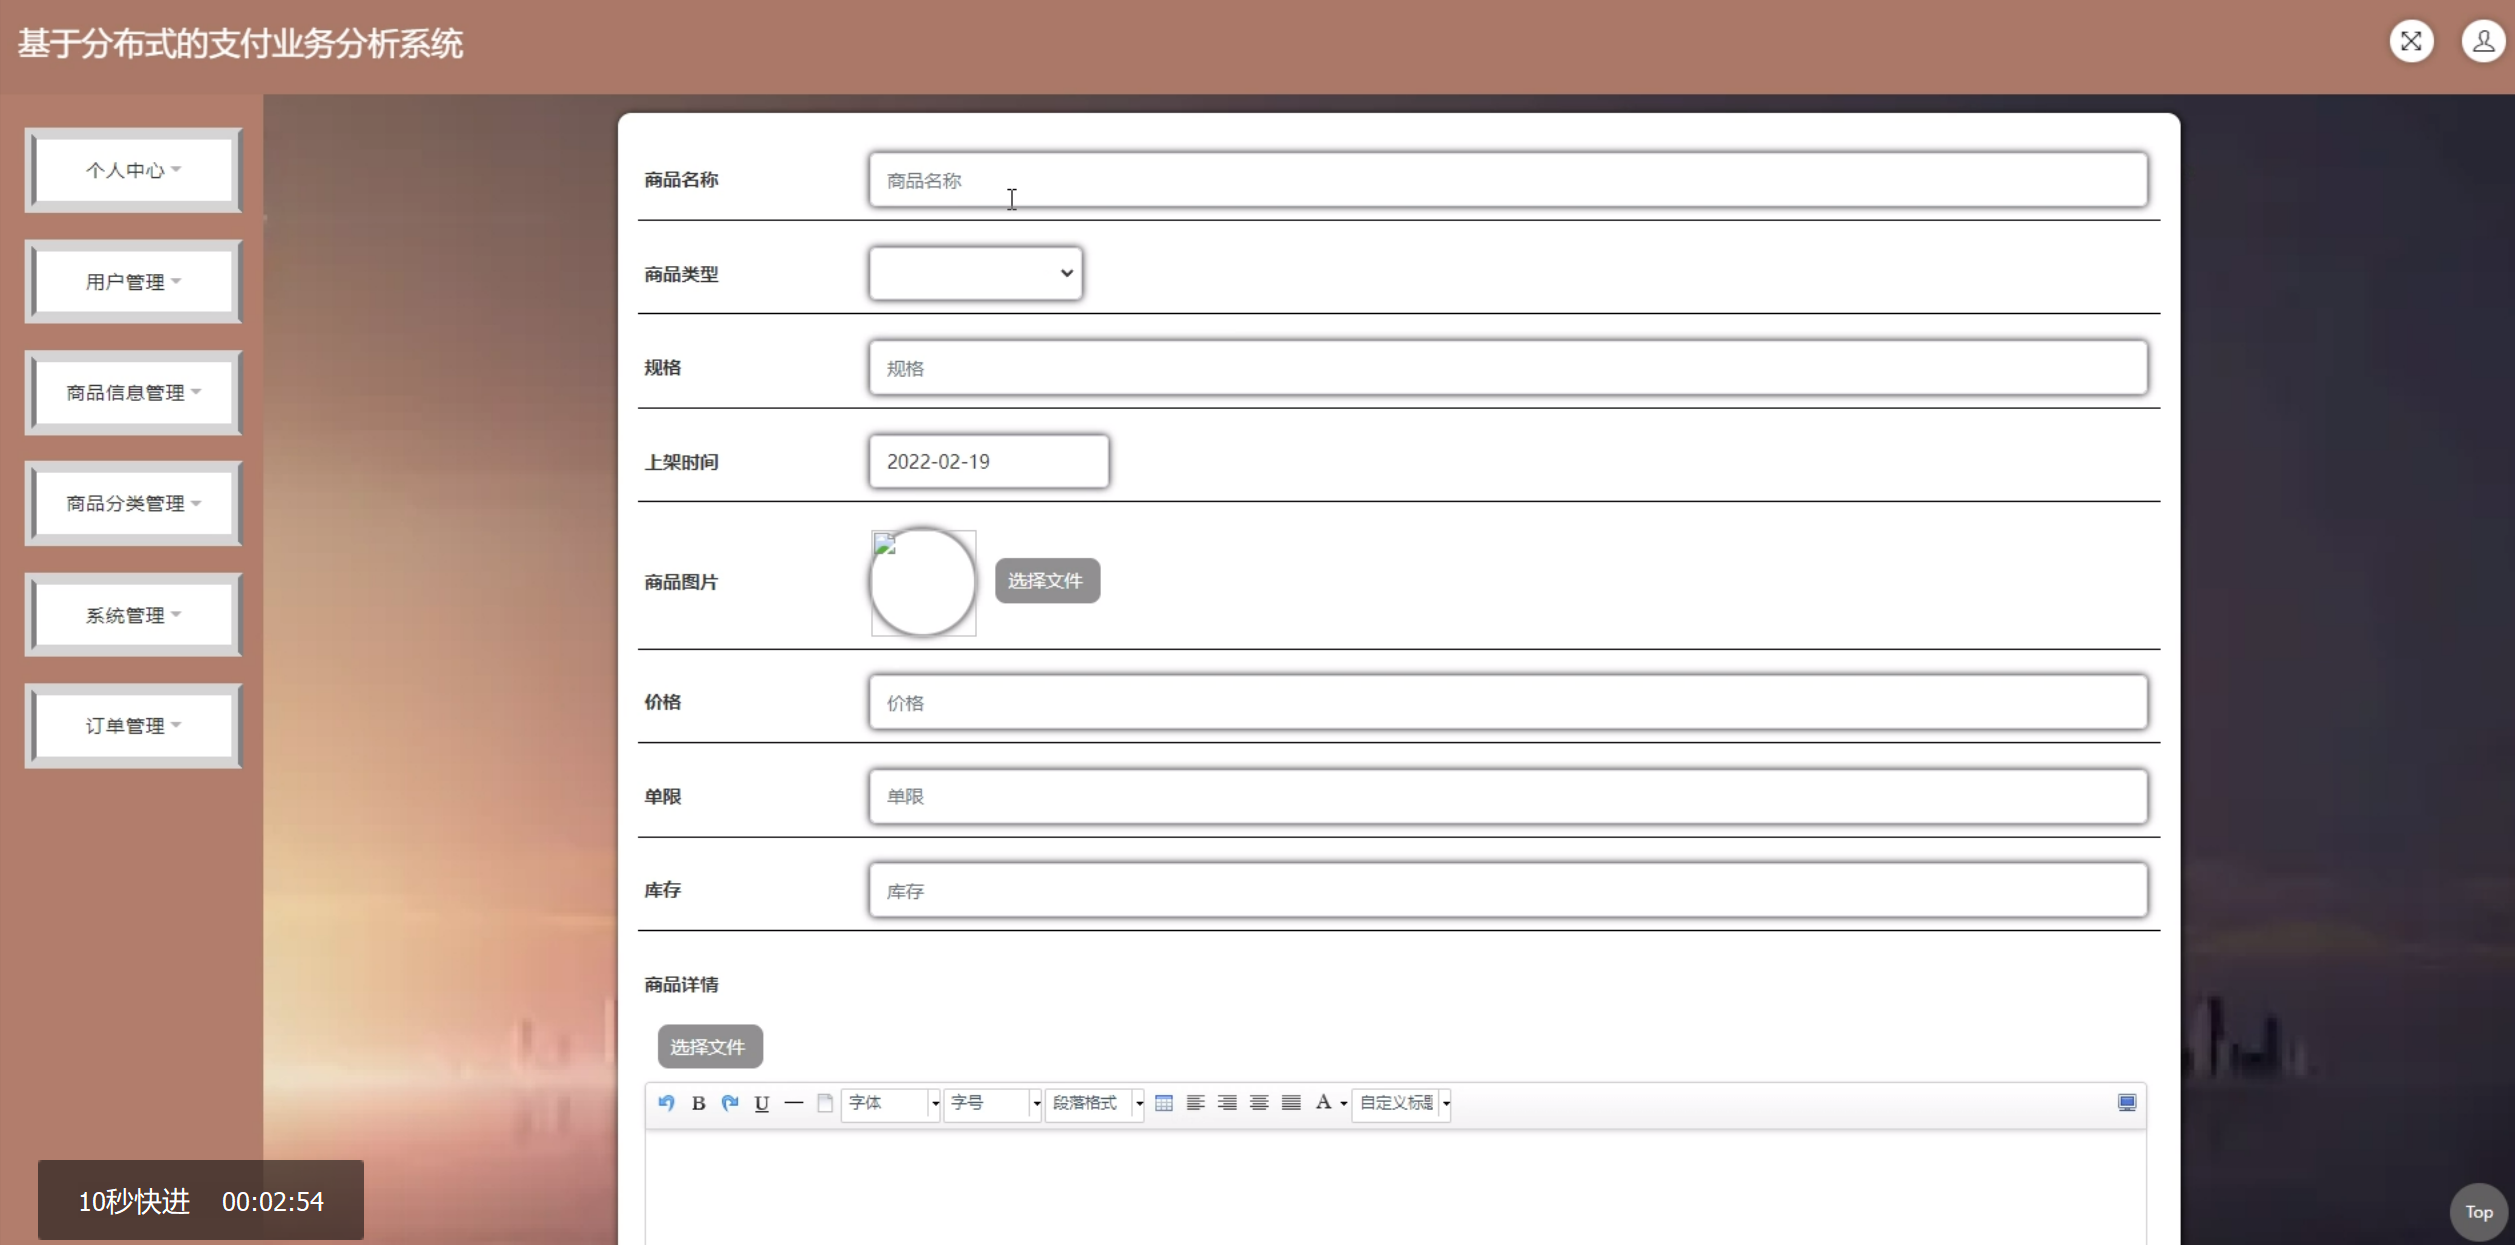
Task: Expand the 订单管理 sidebar menu
Action: click(133, 726)
